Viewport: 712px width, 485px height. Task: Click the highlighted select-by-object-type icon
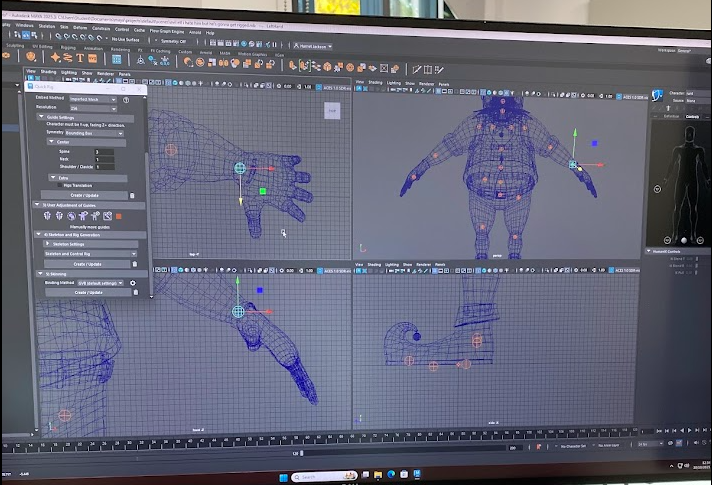point(26,35)
